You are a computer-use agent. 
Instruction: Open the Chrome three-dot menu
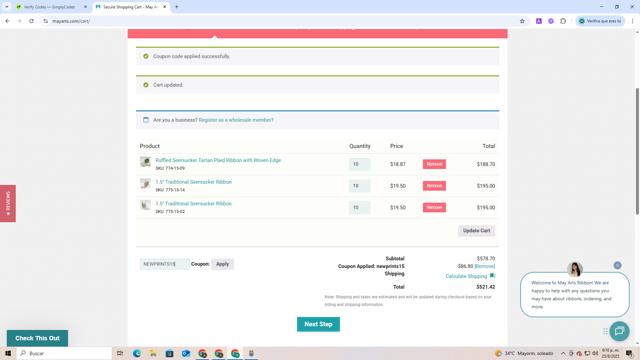tap(632, 21)
